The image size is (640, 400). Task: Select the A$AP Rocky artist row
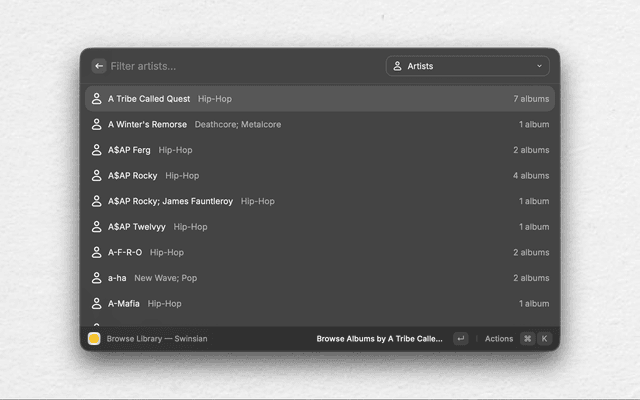click(320, 176)
